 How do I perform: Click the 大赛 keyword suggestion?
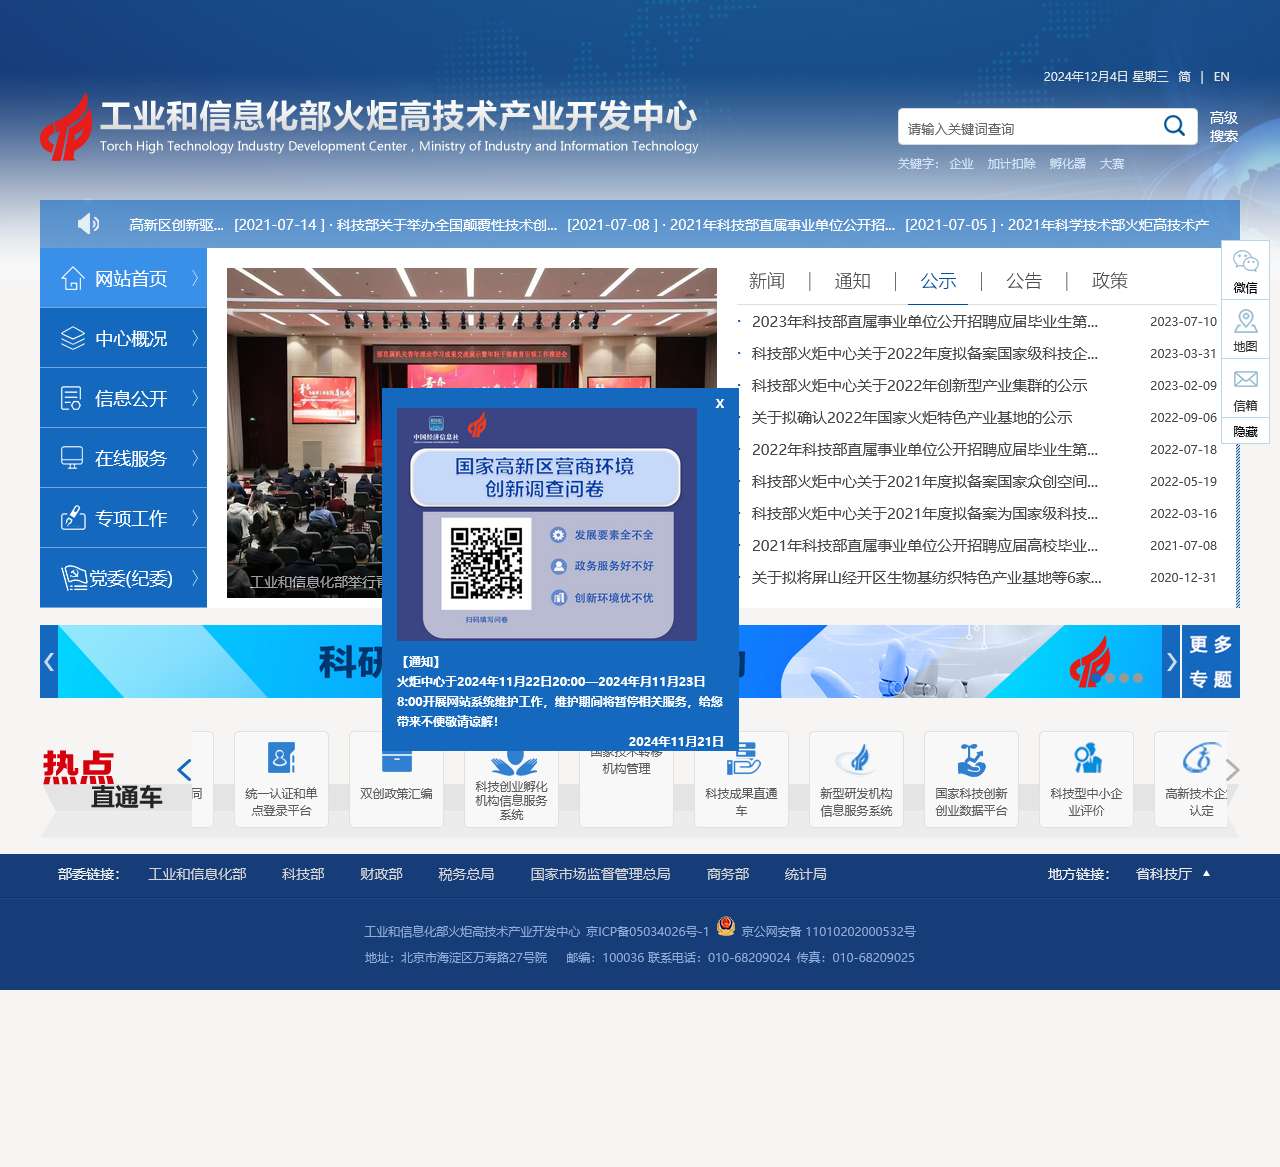tap(1112, 164)
